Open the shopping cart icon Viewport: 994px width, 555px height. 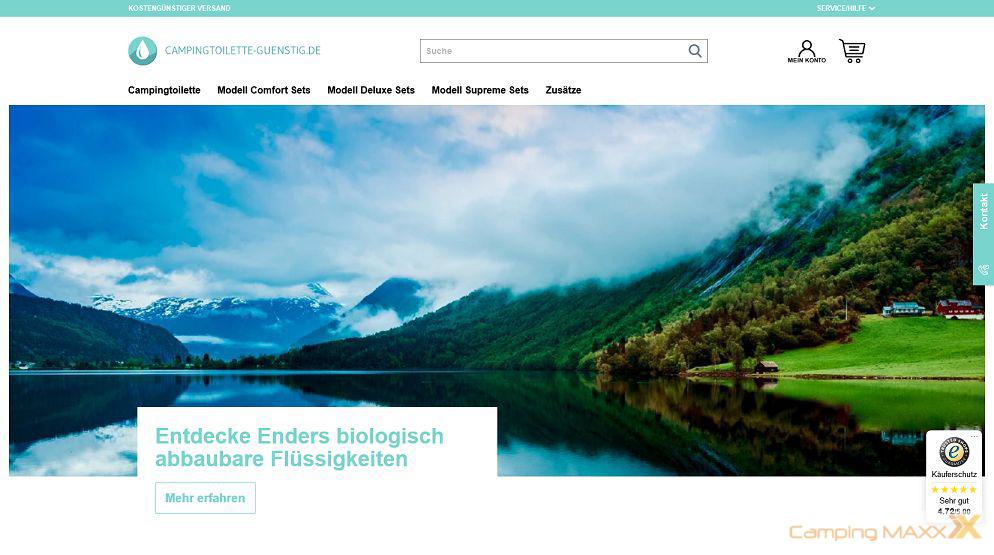point(852,51)
